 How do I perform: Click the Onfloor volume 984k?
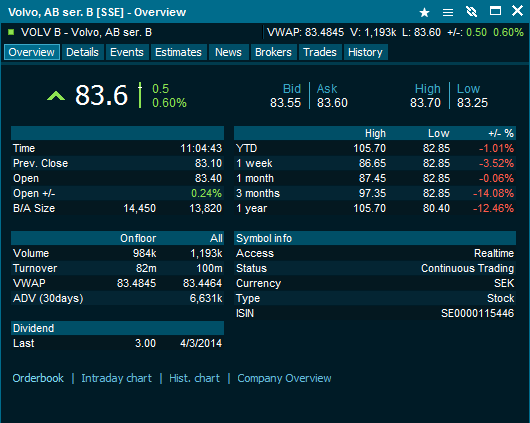tap(144, 253)
